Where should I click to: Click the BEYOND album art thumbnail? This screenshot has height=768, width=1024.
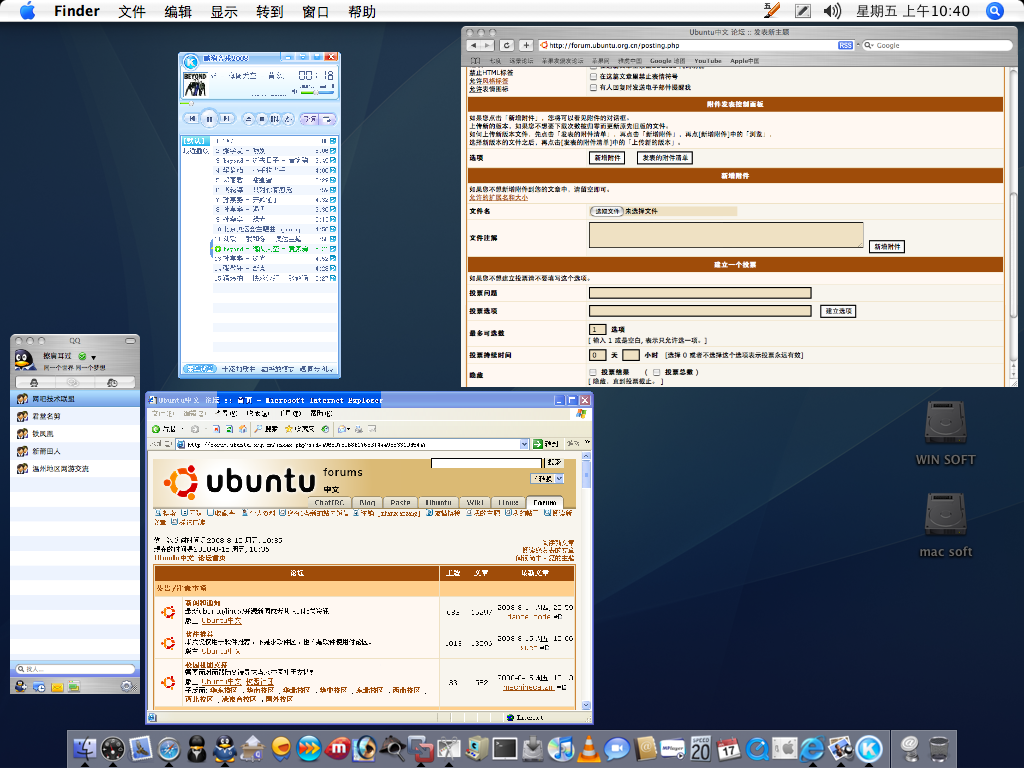click(x=195, y=85)
